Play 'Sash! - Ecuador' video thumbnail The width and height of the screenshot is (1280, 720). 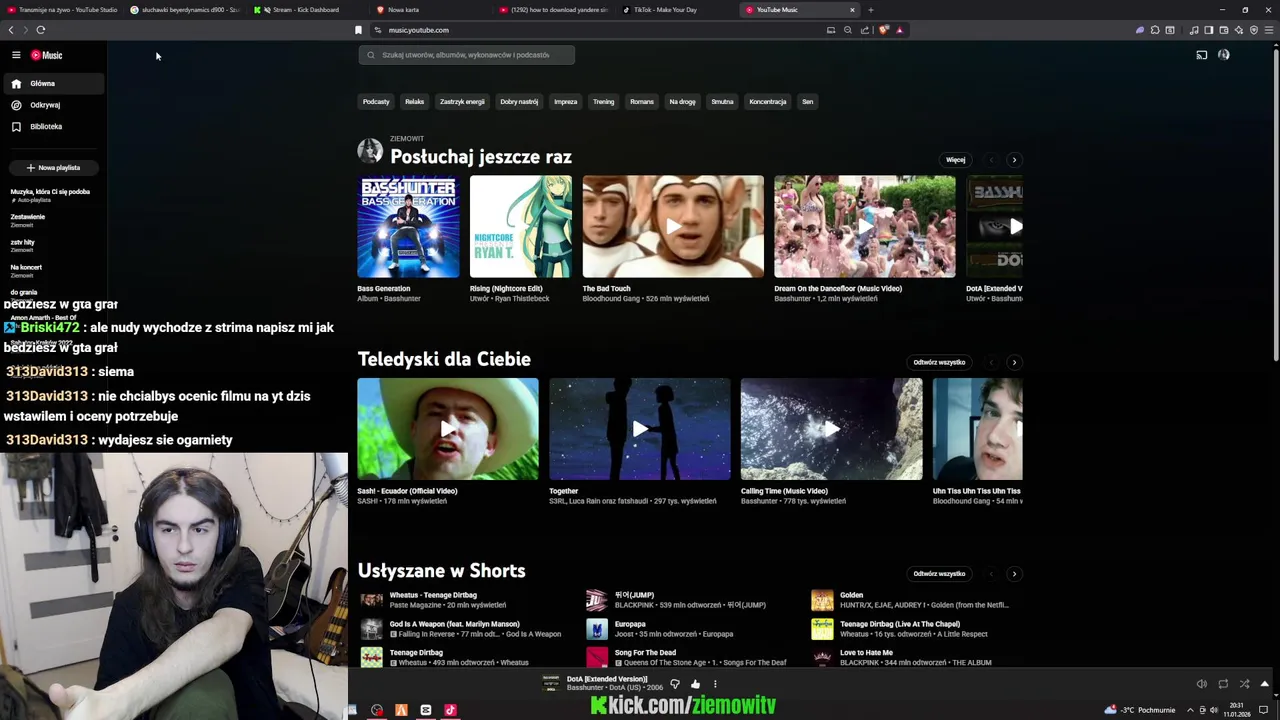tap(448, 429)
